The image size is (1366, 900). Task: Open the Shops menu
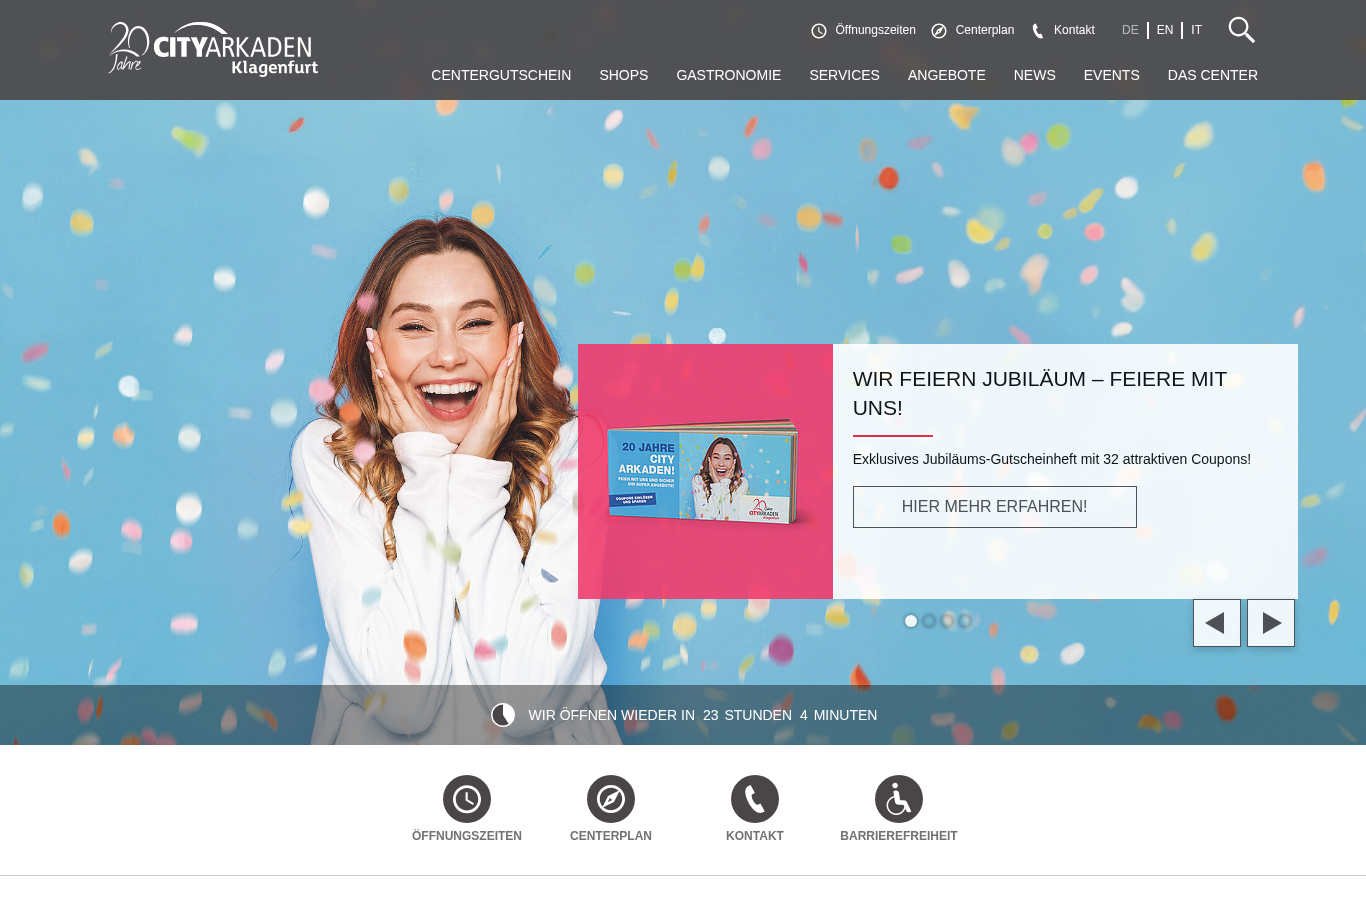tap(624, 75)
